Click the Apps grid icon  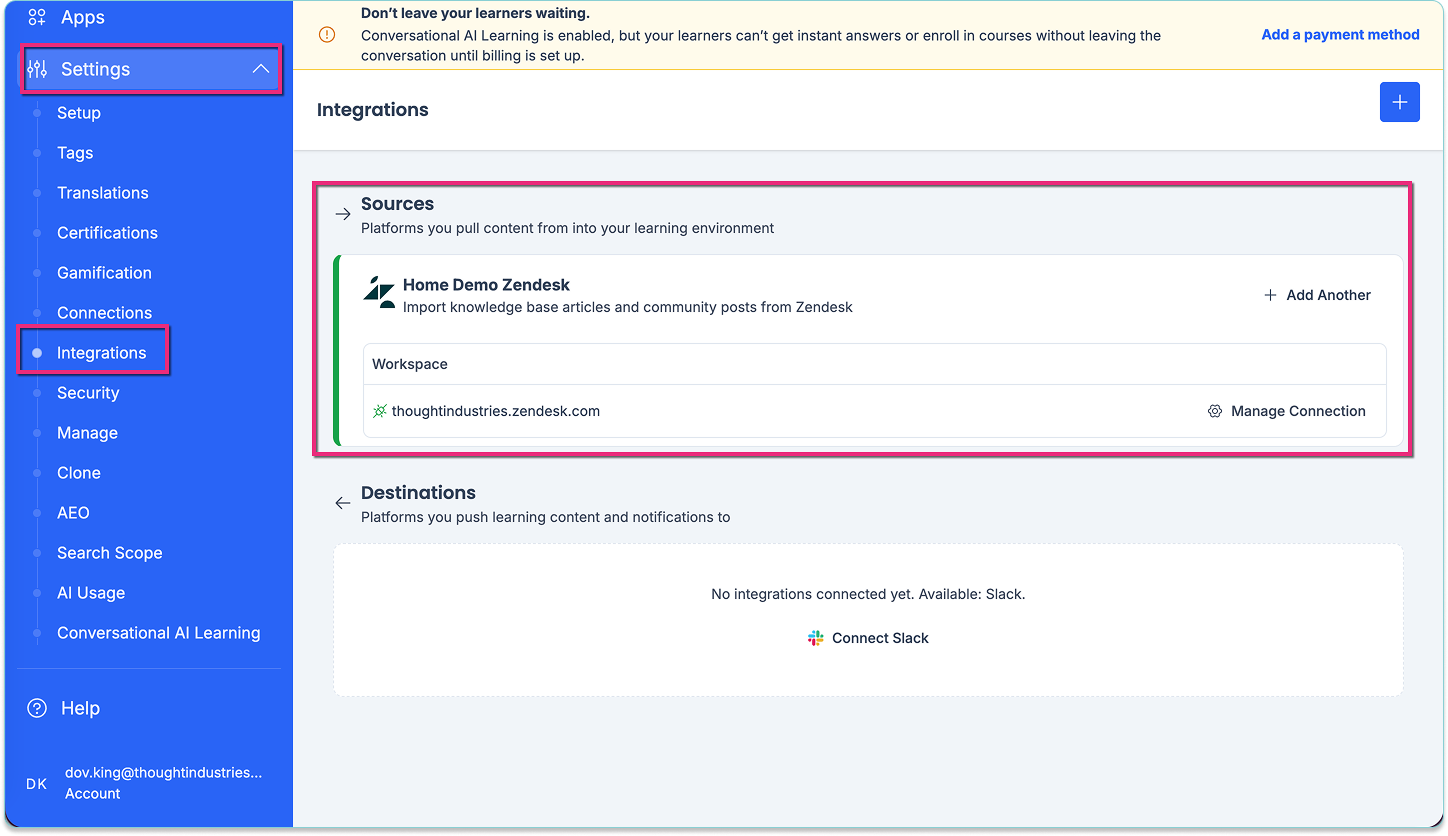coord(37,17)
